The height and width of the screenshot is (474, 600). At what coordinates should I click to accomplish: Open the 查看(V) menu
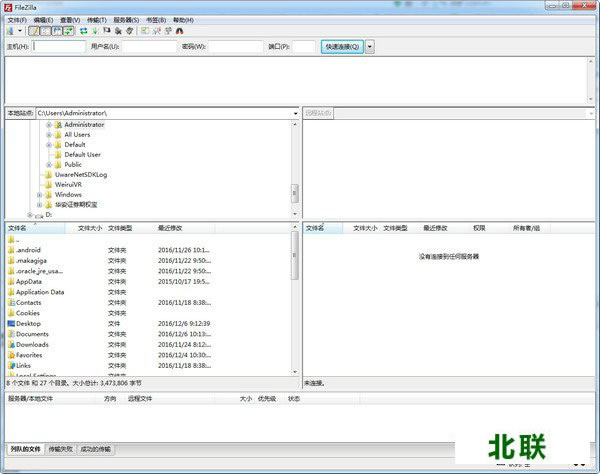(x=70, y=20)
